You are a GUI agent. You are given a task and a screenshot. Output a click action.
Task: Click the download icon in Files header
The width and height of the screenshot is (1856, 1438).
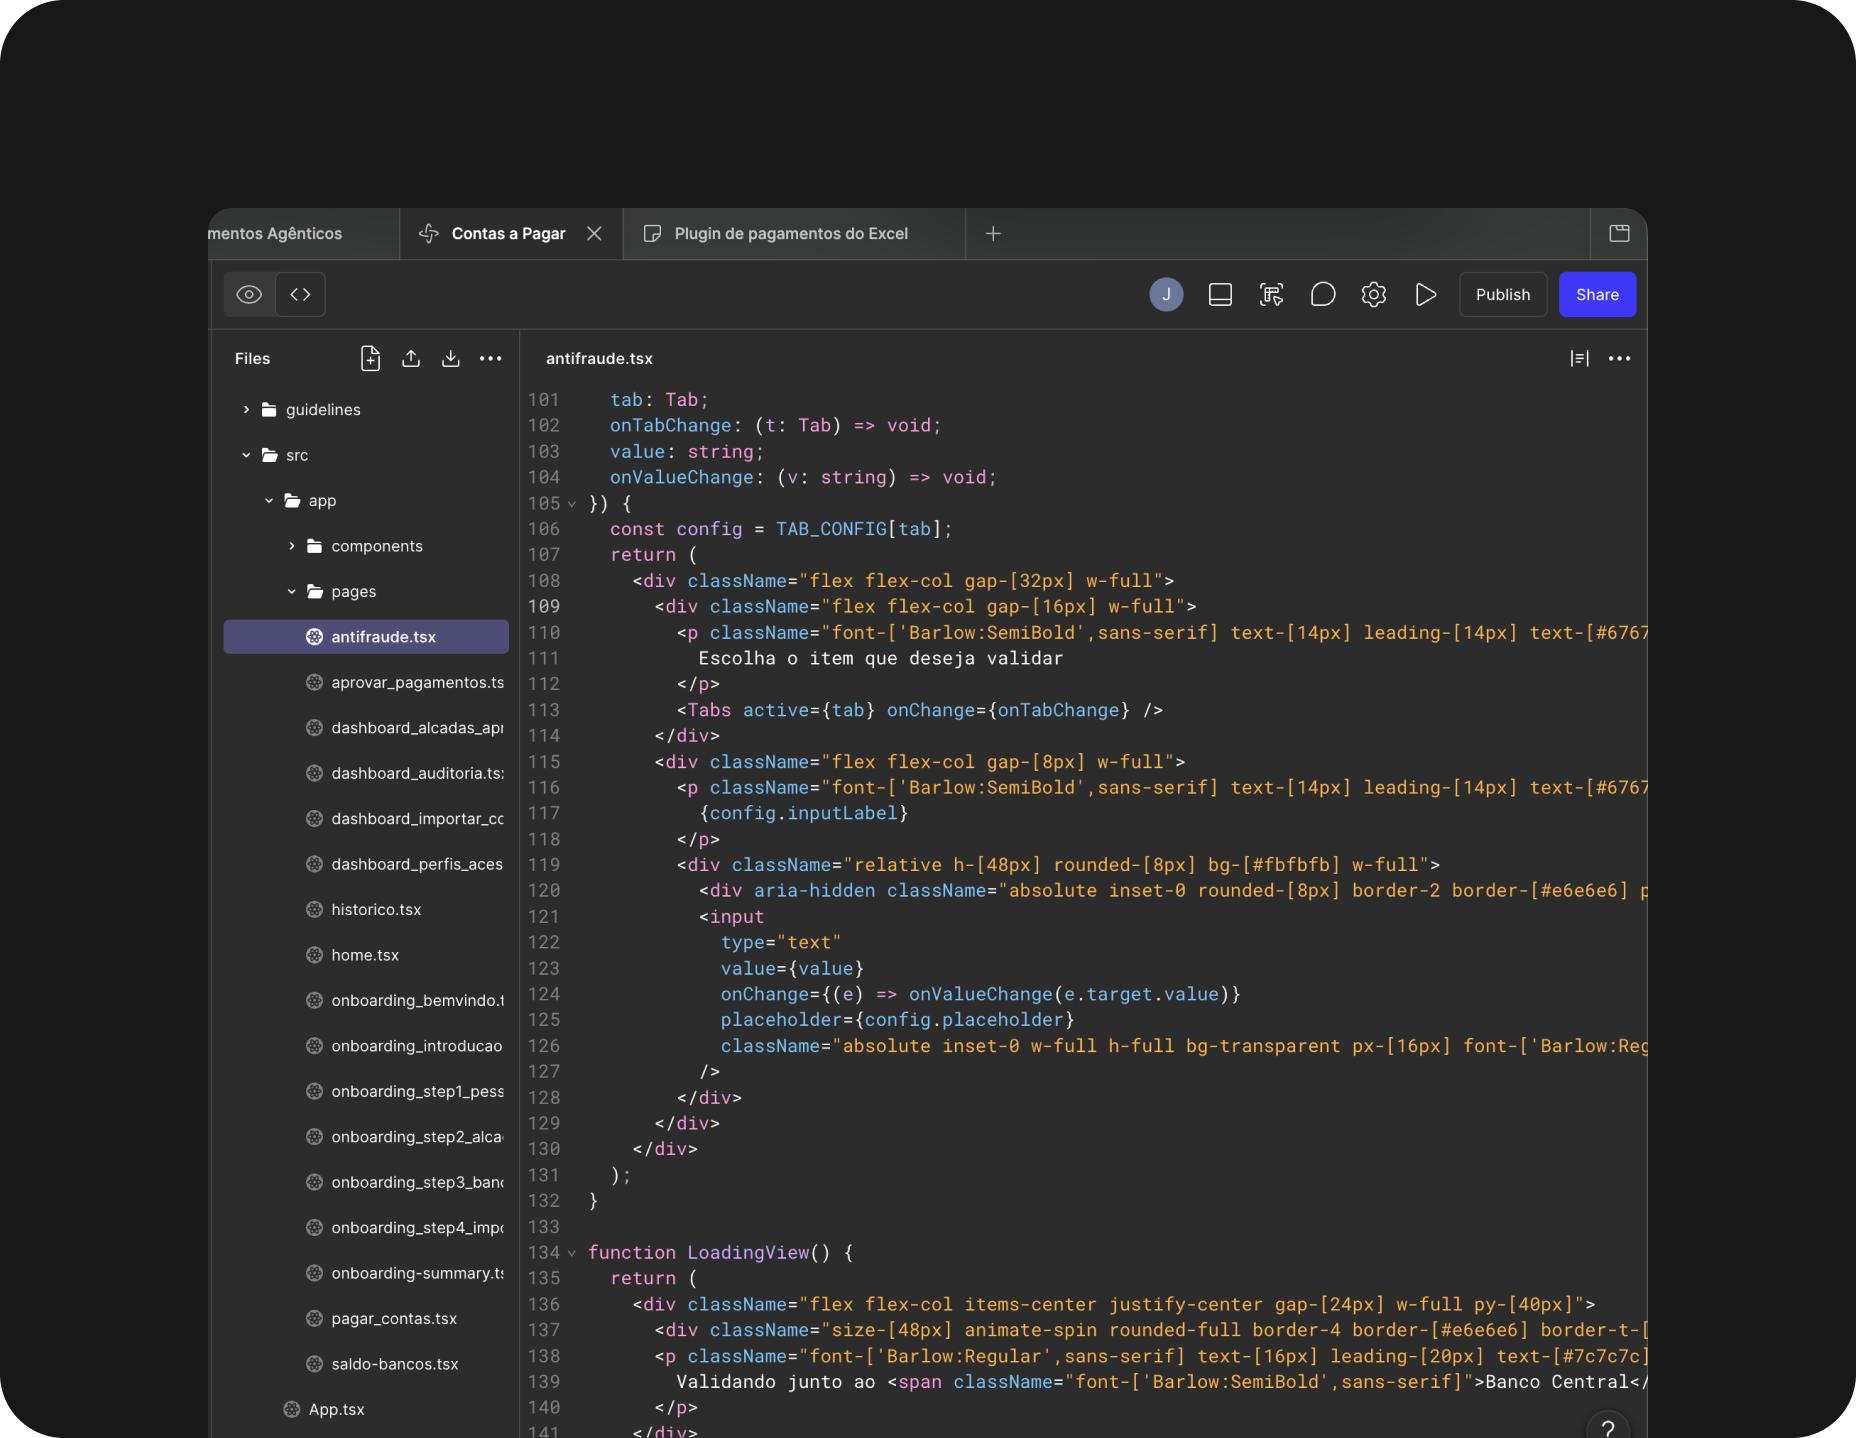tap(451, 358)
